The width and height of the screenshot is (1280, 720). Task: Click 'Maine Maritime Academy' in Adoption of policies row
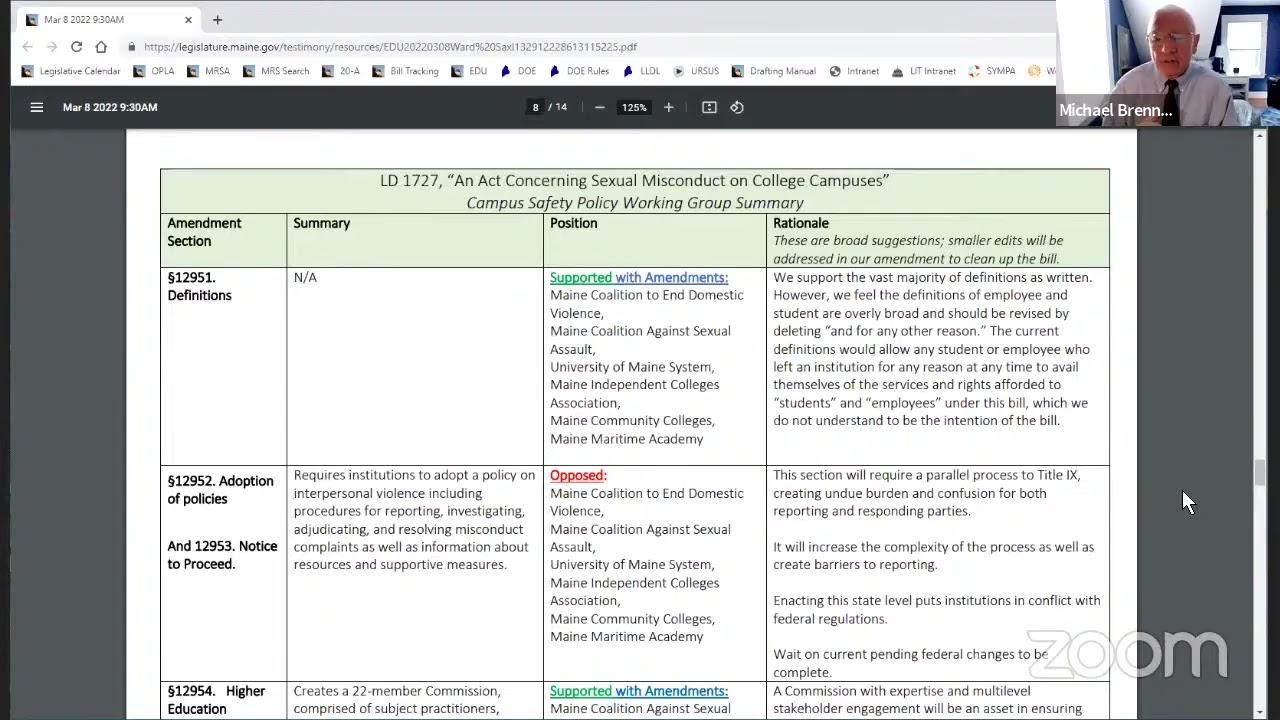click(x=626, y=637)
